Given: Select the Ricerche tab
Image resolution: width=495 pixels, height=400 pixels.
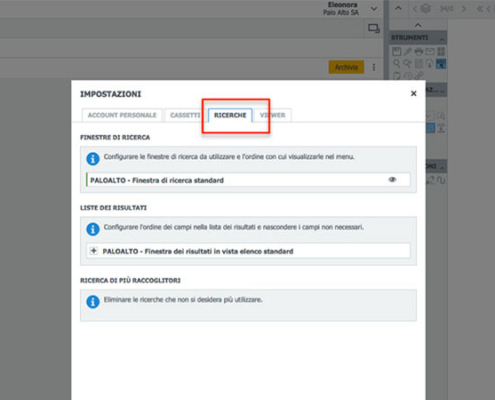Looking at the screenshot, I should pyautogui.click(x=230, y=115).
